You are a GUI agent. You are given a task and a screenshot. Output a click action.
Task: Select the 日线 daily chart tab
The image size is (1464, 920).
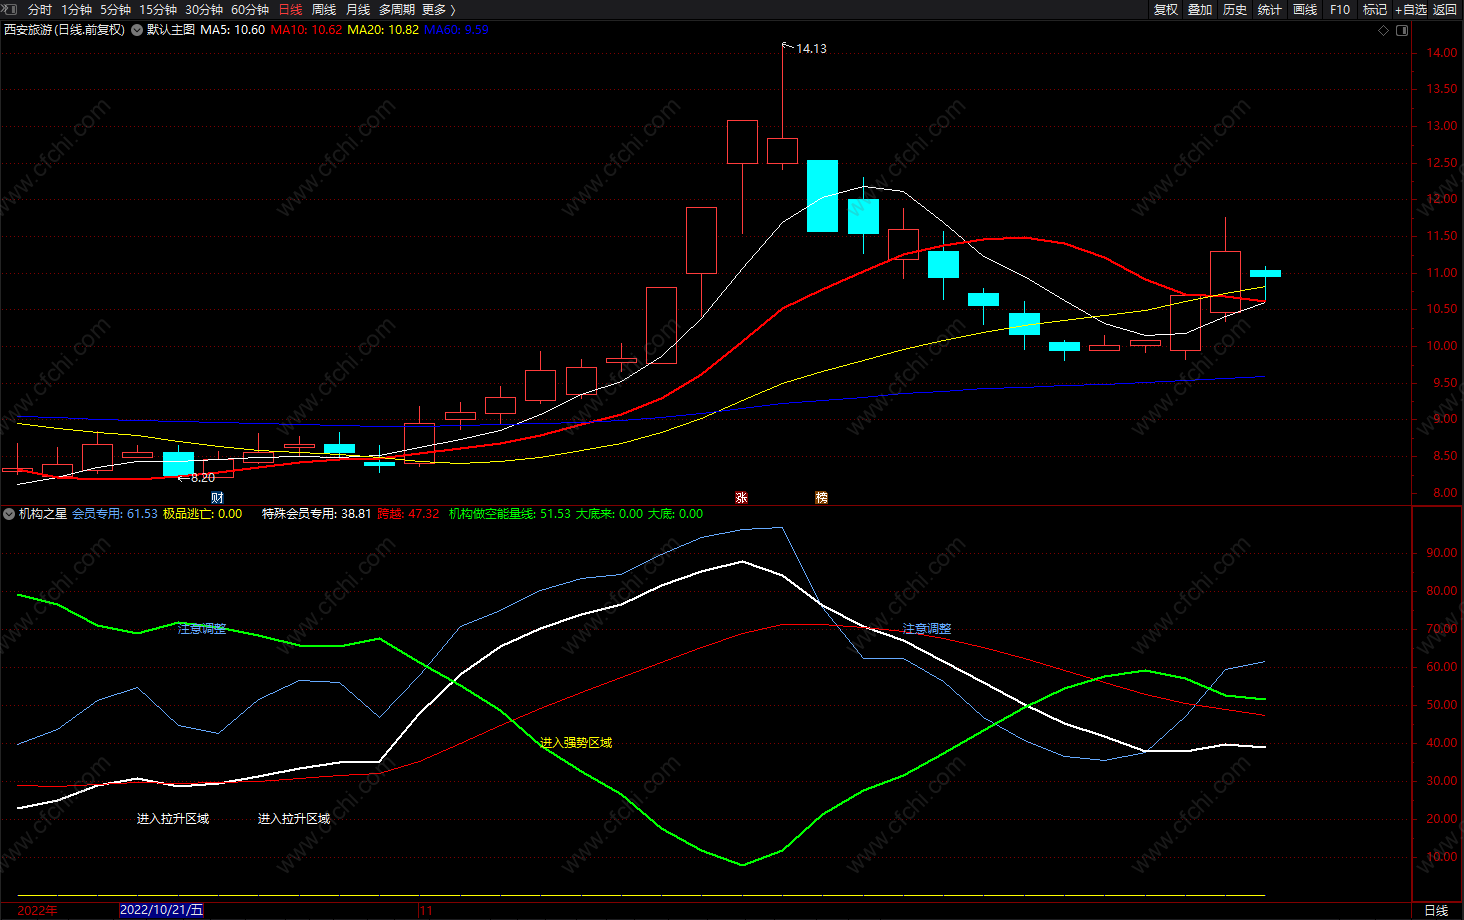[290, 9]
